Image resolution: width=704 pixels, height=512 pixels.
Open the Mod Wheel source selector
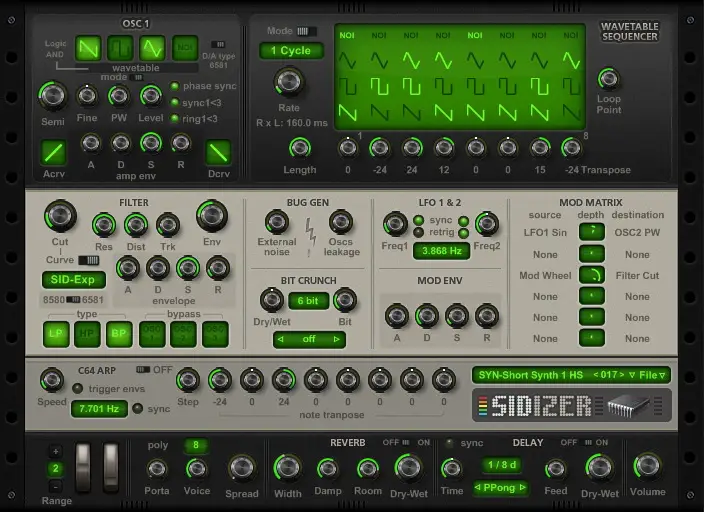[x=545, y=276]
